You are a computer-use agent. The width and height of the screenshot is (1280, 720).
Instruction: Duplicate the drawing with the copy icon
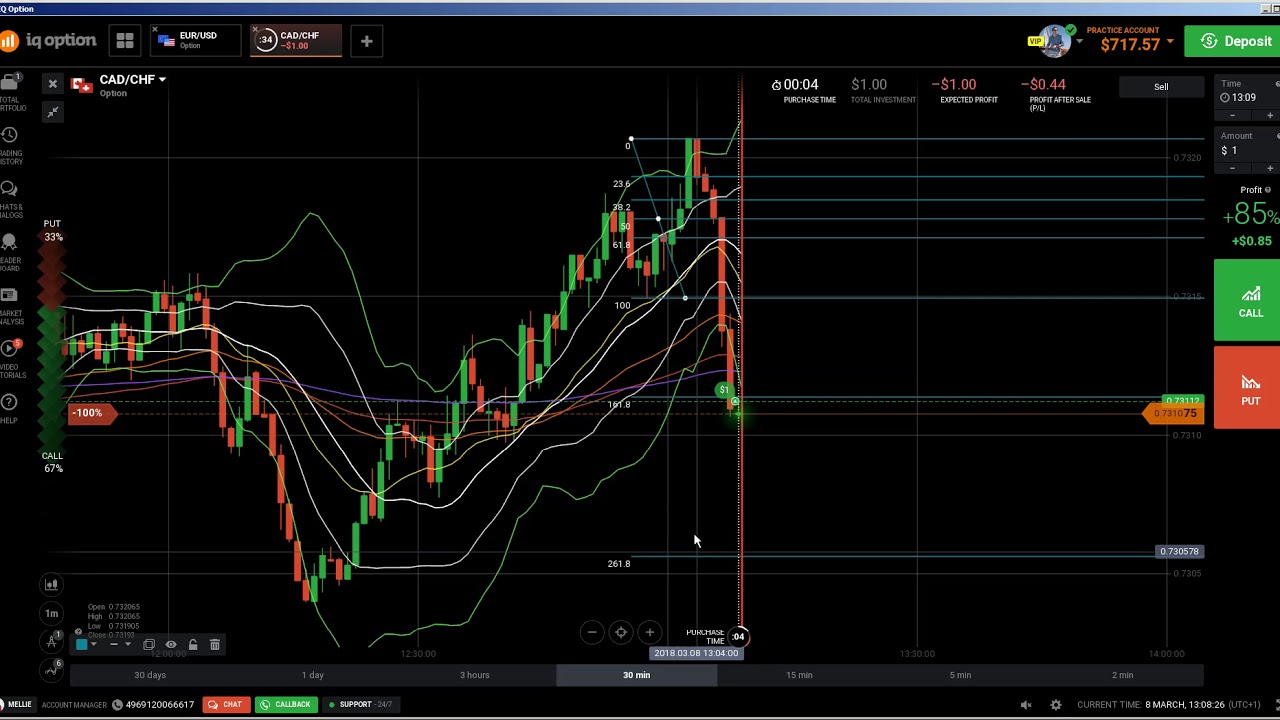coord(148,645)
